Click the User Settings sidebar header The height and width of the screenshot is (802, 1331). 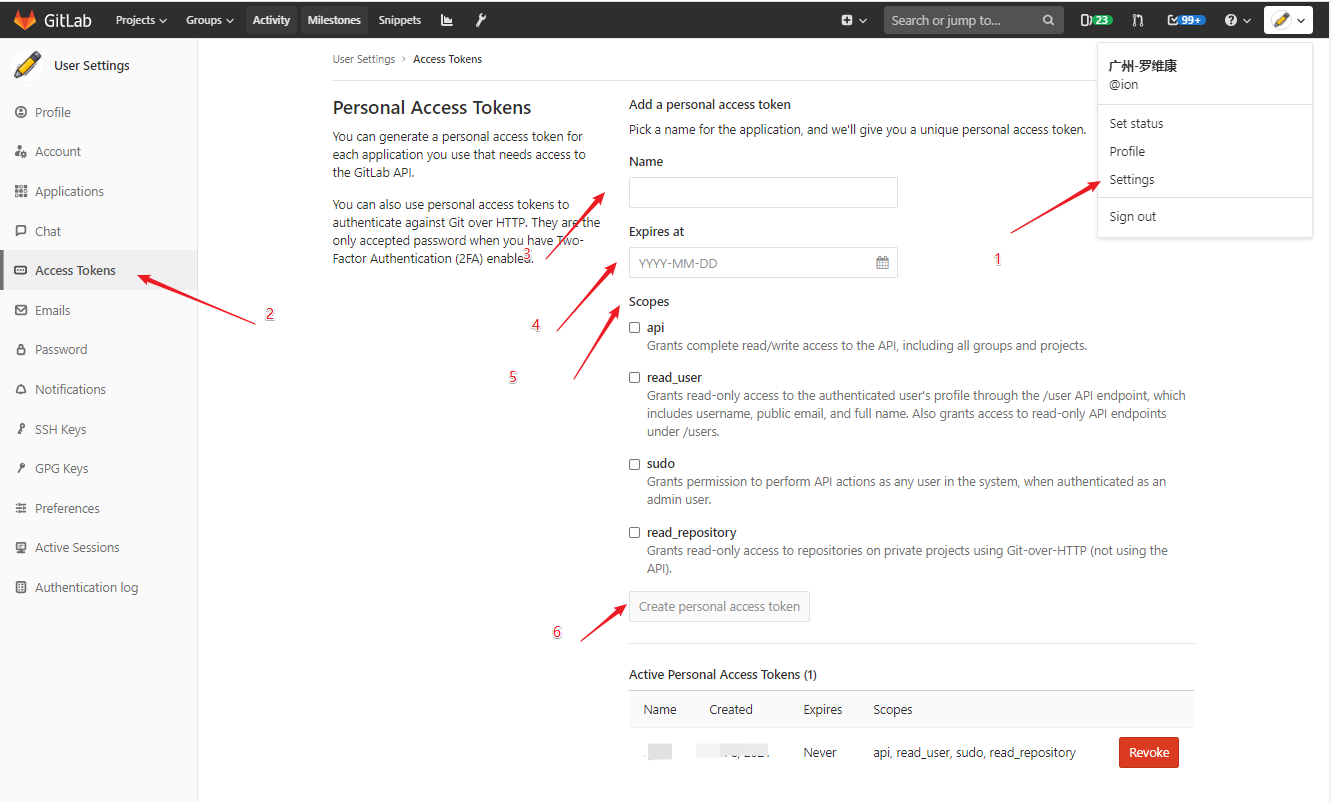pyautogui.click(x=92, y=65)
